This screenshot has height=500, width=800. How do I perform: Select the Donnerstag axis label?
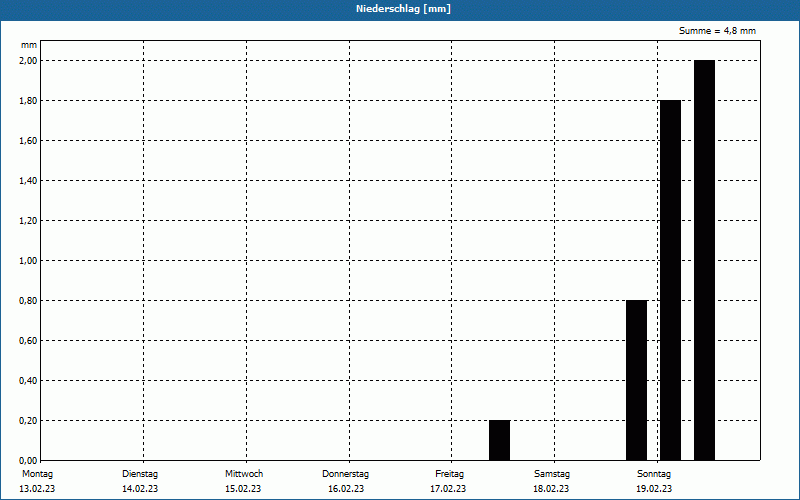tap(345, 474)
